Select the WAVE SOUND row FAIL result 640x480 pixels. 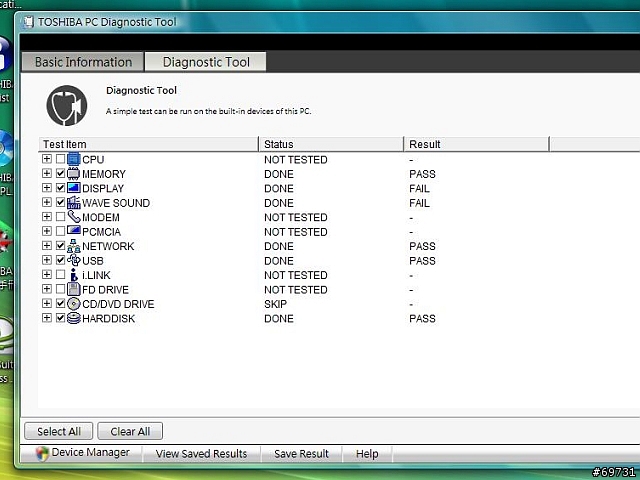419,203
